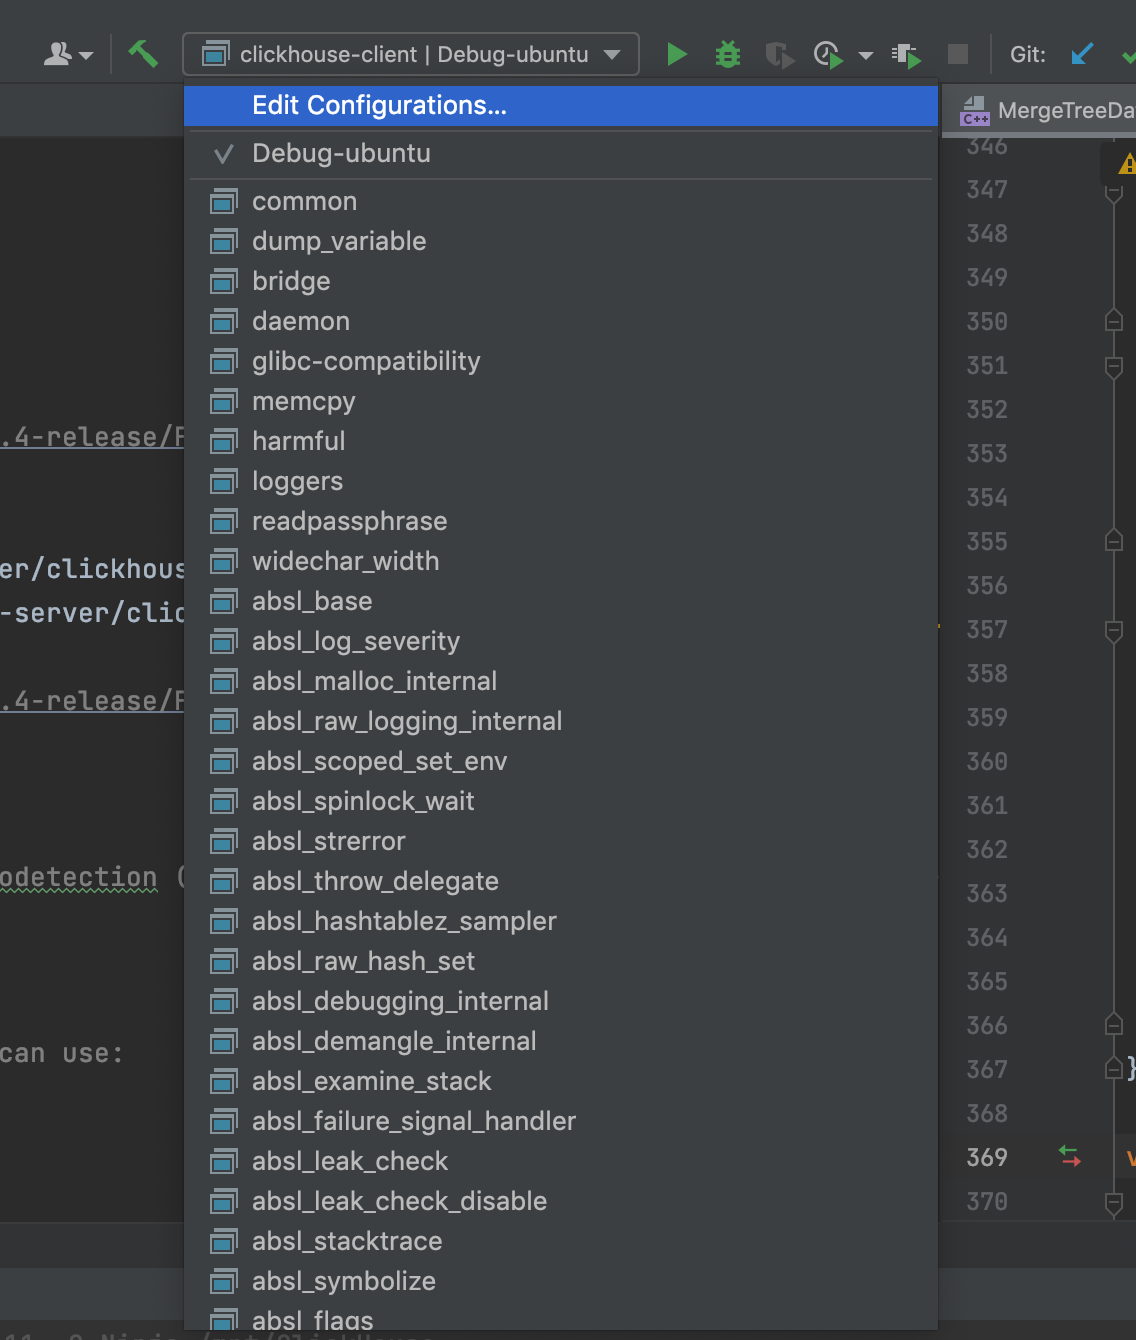The width and height of the screenshot is (1136, 1340).
Task: Click Git update project arrow
Action: tap(1082, 54)
